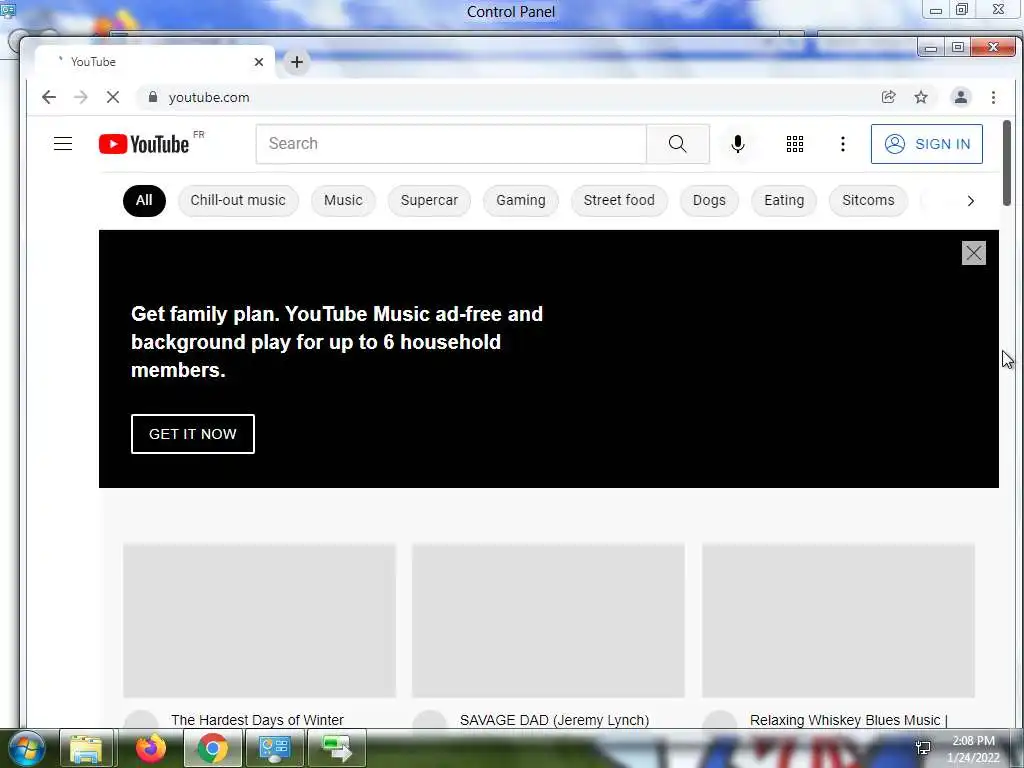Open the YouTube apps grid icon
The width and height of the screenshot is (1024, 768).
tap(795, 144)
